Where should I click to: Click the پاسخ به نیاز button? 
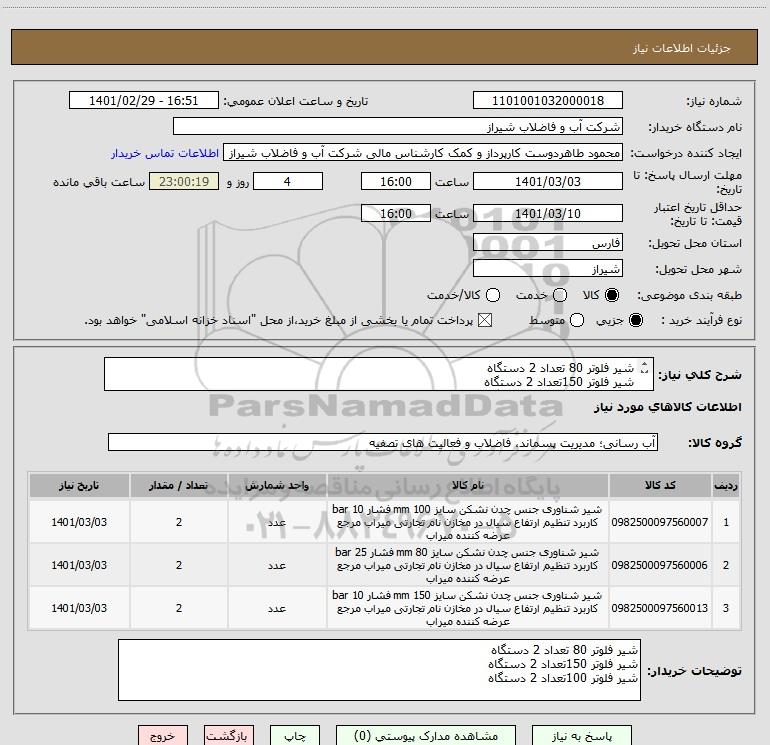pos(581,736)
